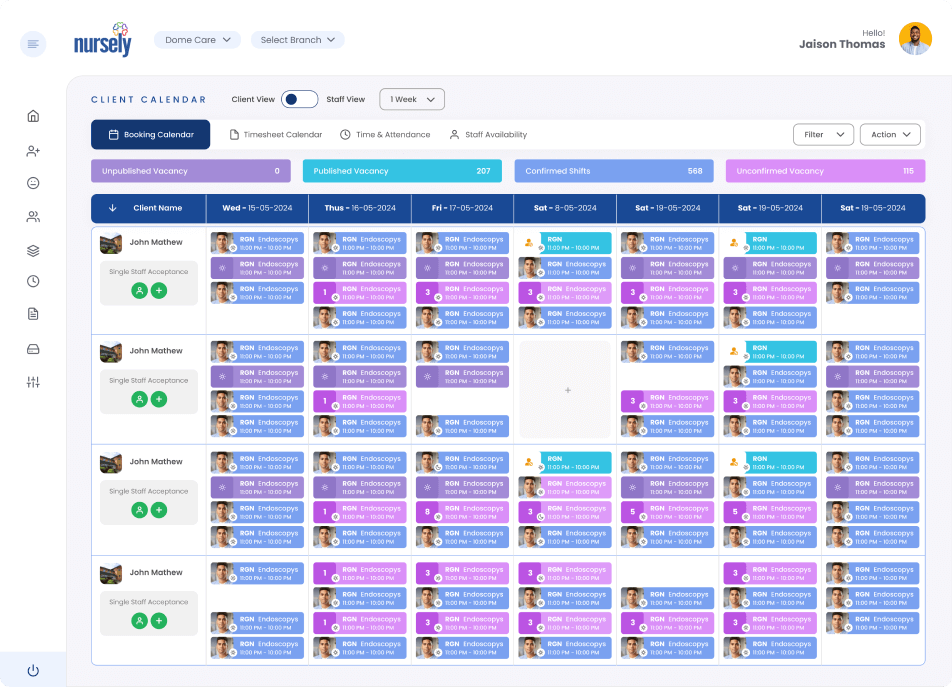Image resolution: width=952 pixels, height=687 pixels.
Task: Click the green person icon in top client row
Action: click(x=140, y=291)
